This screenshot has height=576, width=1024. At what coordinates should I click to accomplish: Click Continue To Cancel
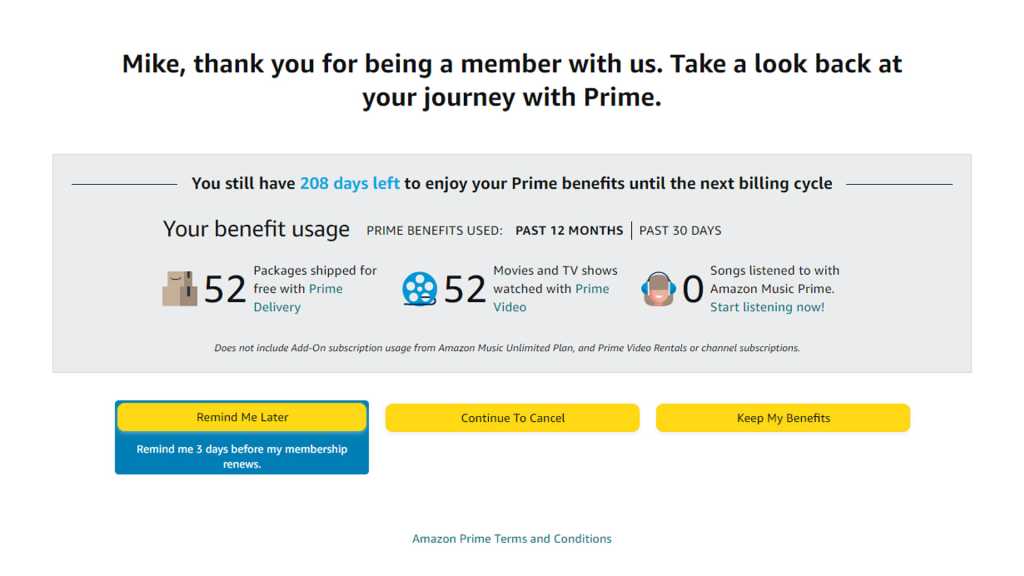click(x=511, y=417)
